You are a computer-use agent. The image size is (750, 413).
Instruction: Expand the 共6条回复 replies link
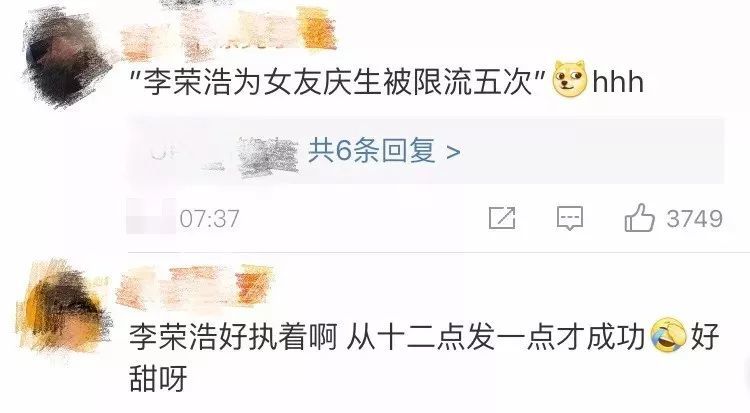pyautogui.click(x=371, y=151)
